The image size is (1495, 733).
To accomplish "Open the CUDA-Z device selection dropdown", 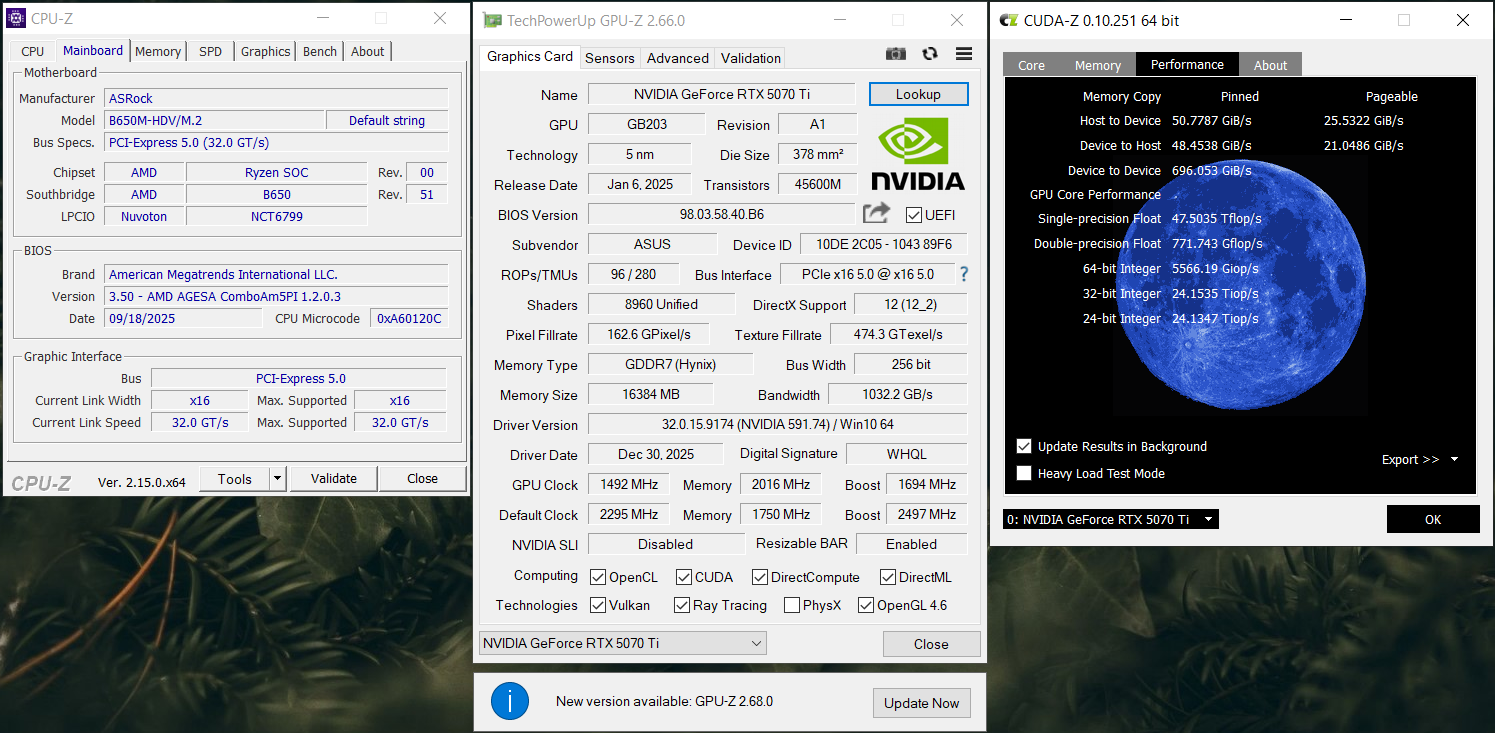I will [1110, 519].
